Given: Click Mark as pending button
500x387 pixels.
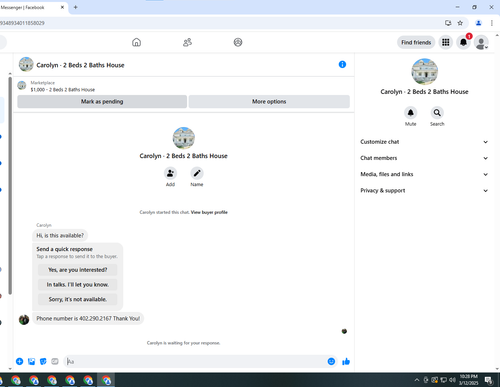Looking at the screenshot, I should pos(102,101).
